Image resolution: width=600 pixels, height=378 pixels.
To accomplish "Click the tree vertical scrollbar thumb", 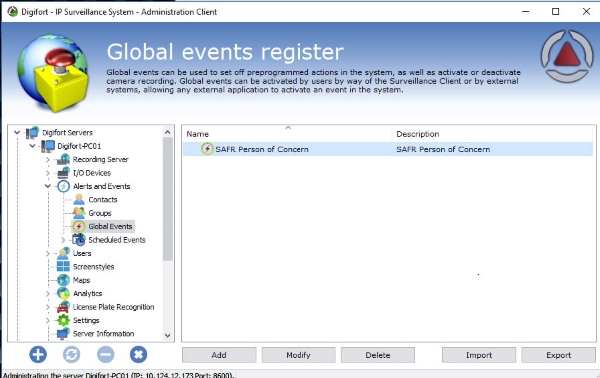I will pos(168,199).
